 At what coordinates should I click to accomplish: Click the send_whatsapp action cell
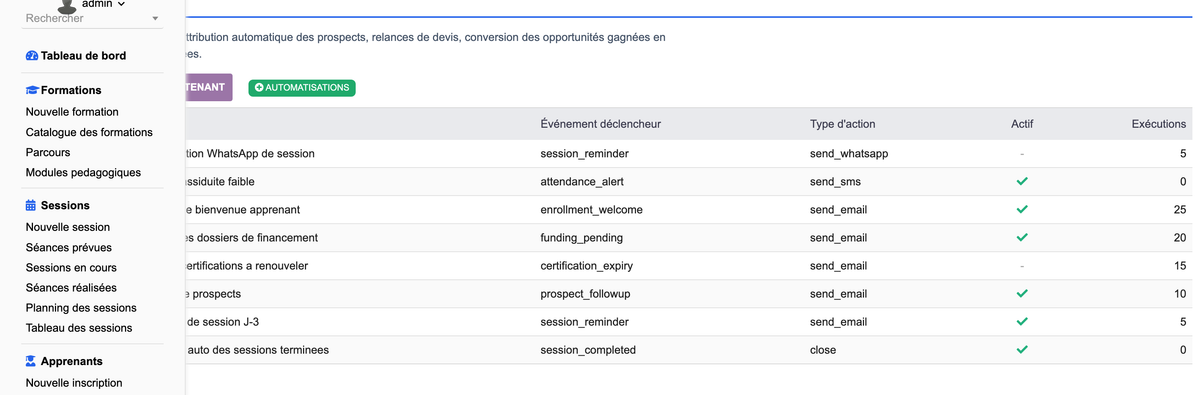[849, 154]
